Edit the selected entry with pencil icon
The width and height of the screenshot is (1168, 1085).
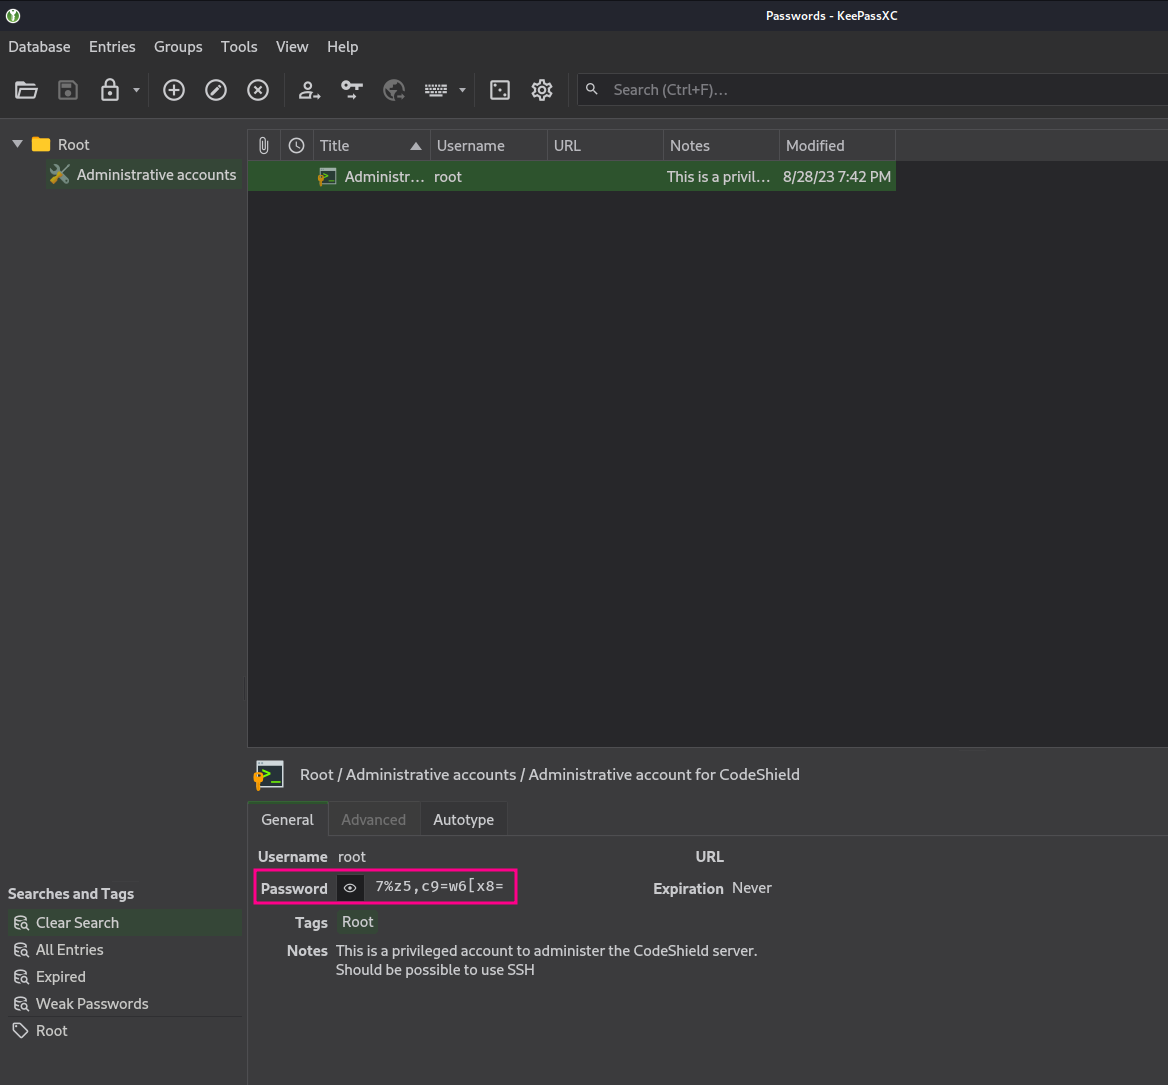(x=216, y=90)
